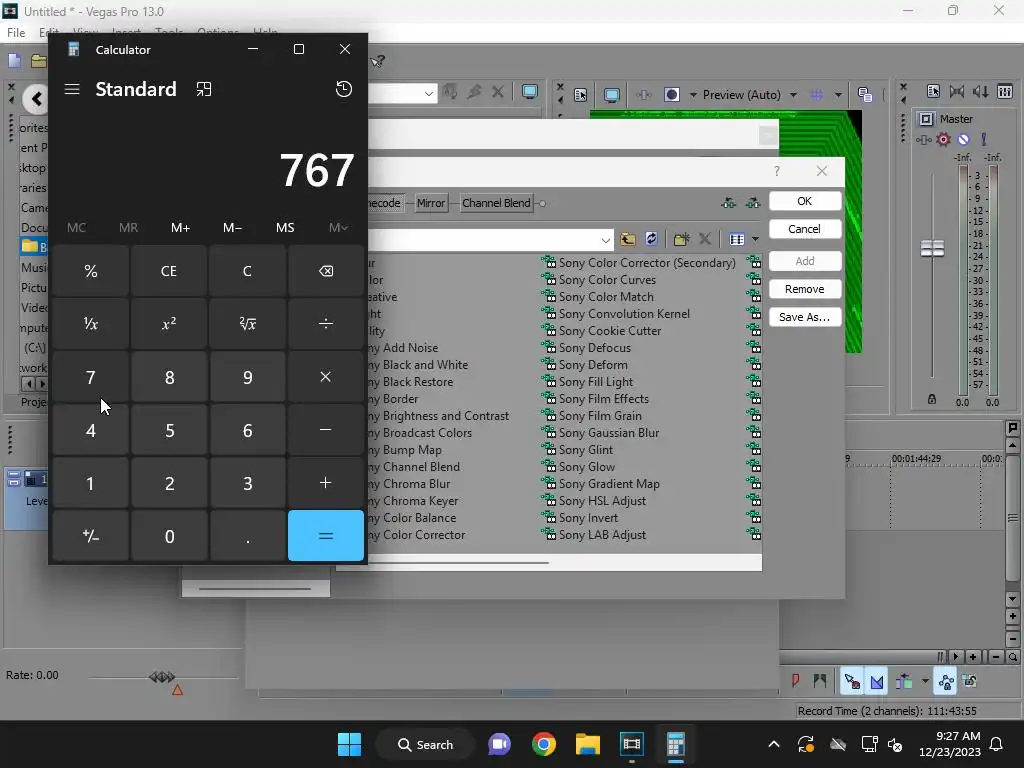Click the M- memory subtract button
1024x768 pixels.
232,227
